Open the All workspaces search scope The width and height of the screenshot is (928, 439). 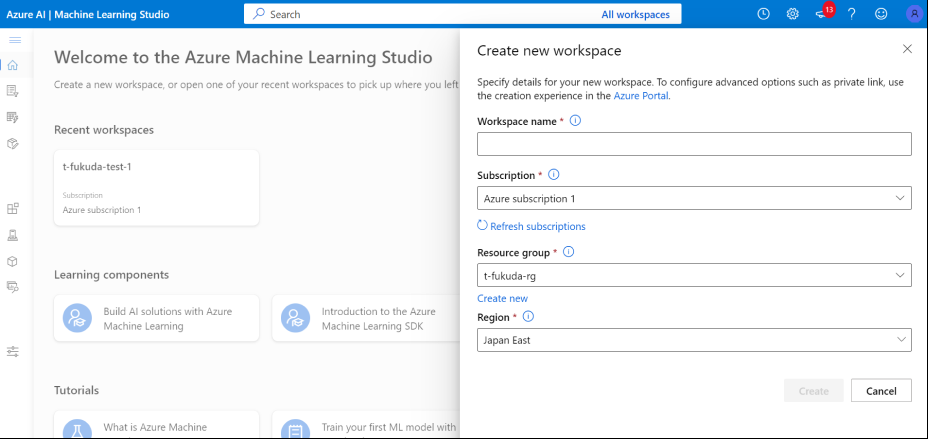pyautogui.click(x=635, y=14)
